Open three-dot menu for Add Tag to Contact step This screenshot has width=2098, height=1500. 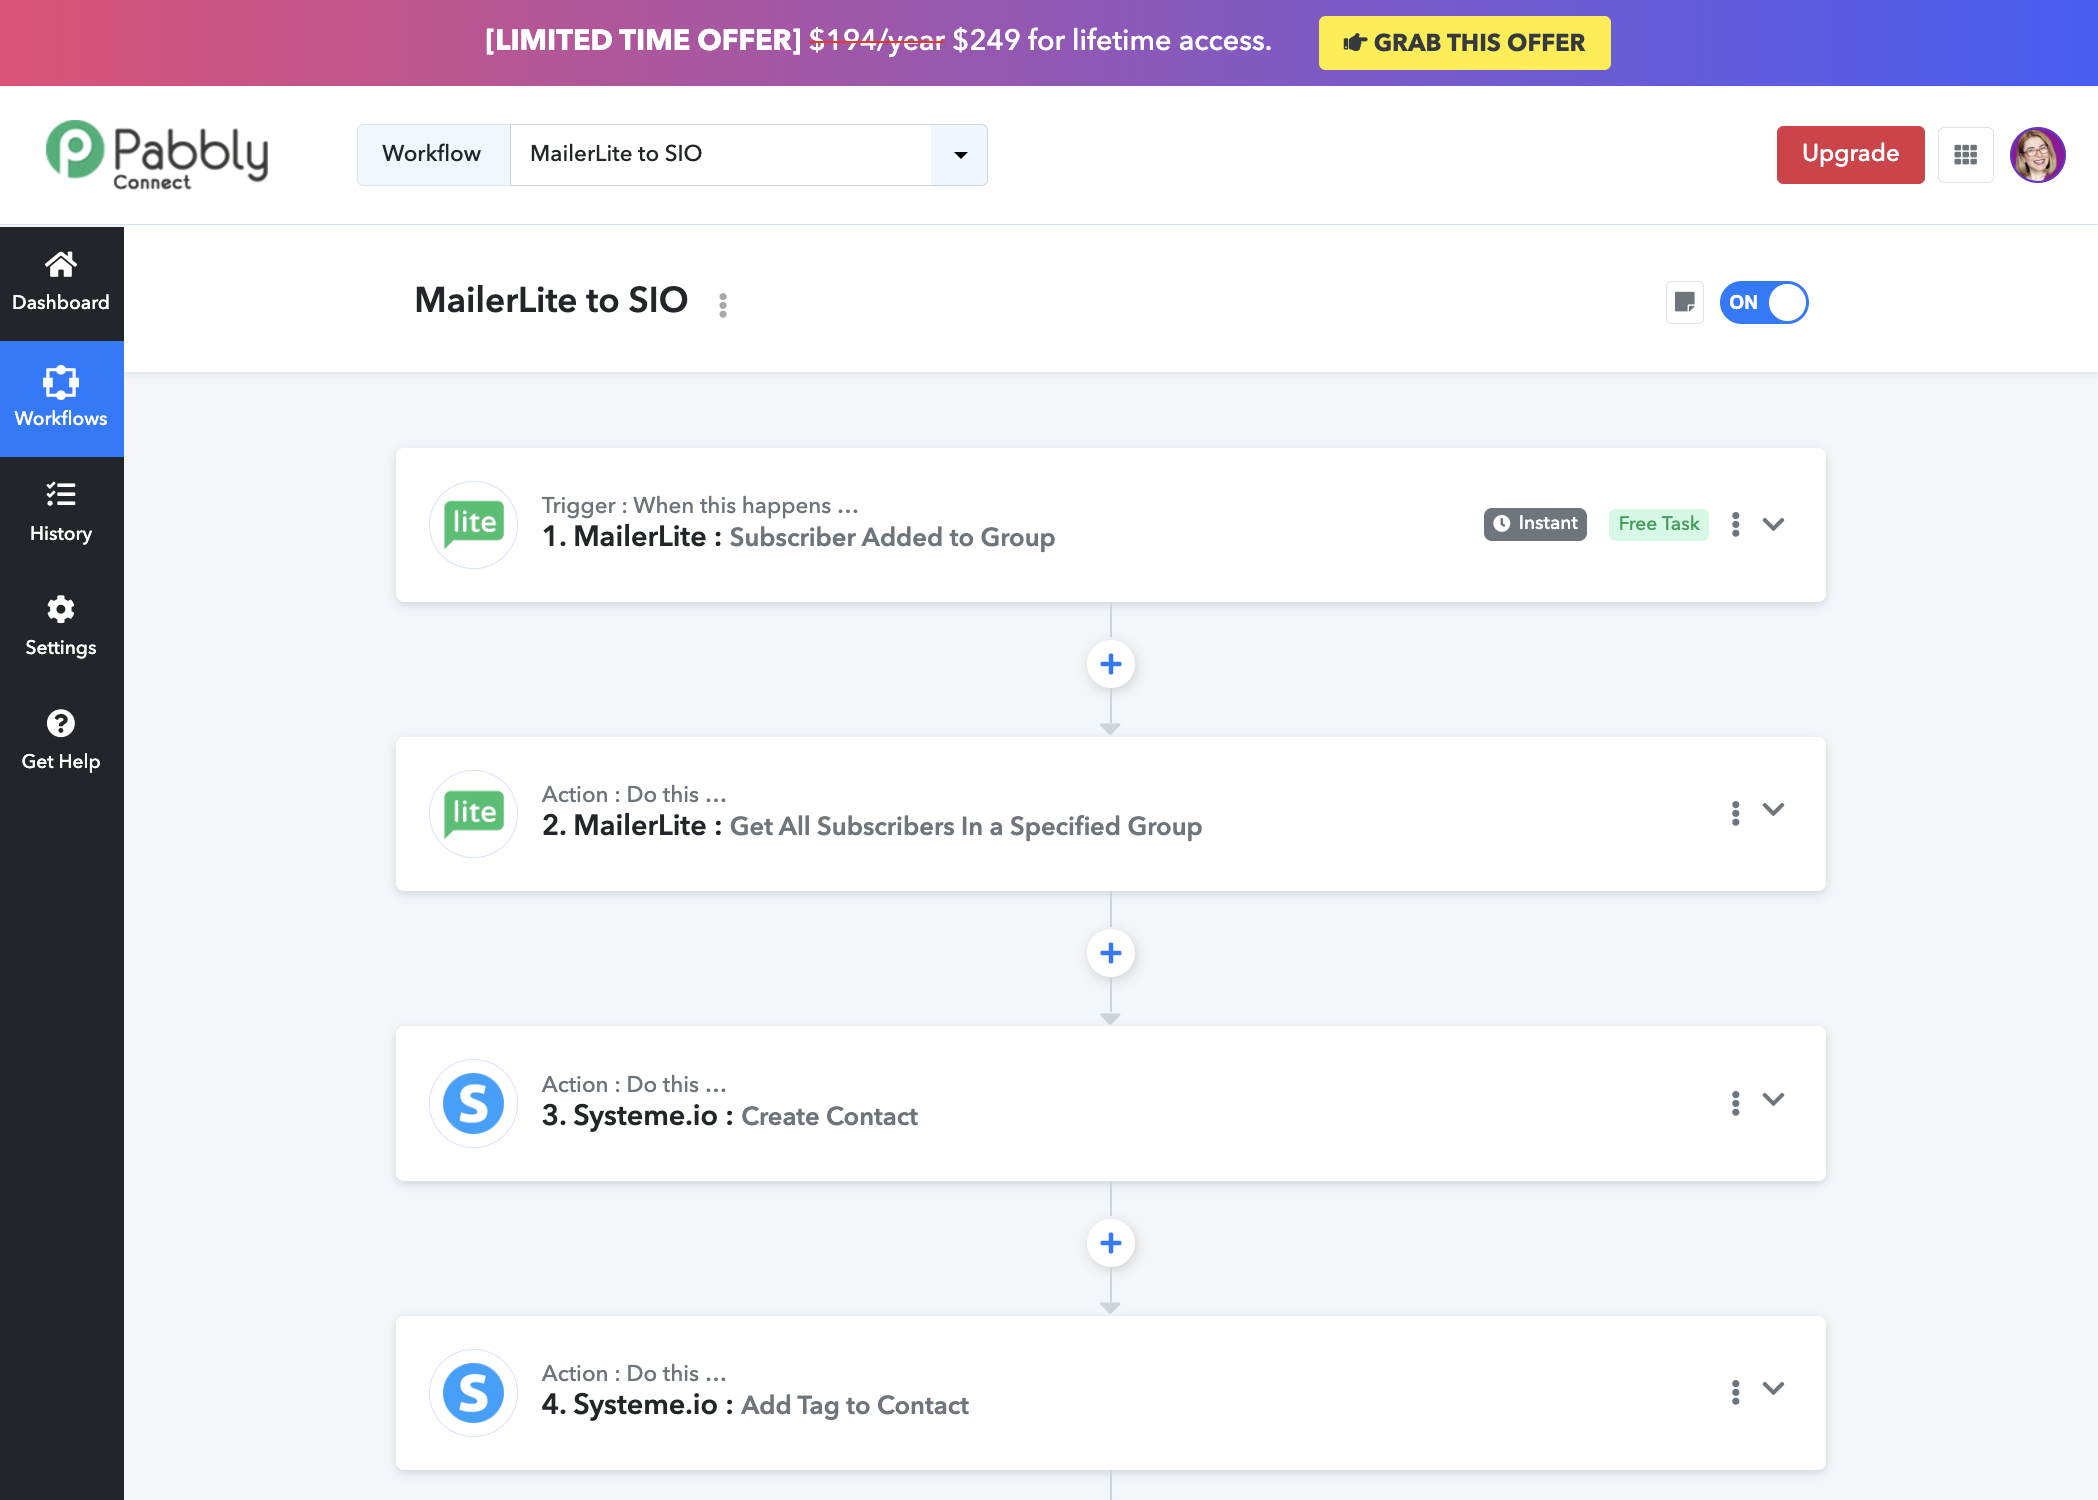tap(1736, 1392)
